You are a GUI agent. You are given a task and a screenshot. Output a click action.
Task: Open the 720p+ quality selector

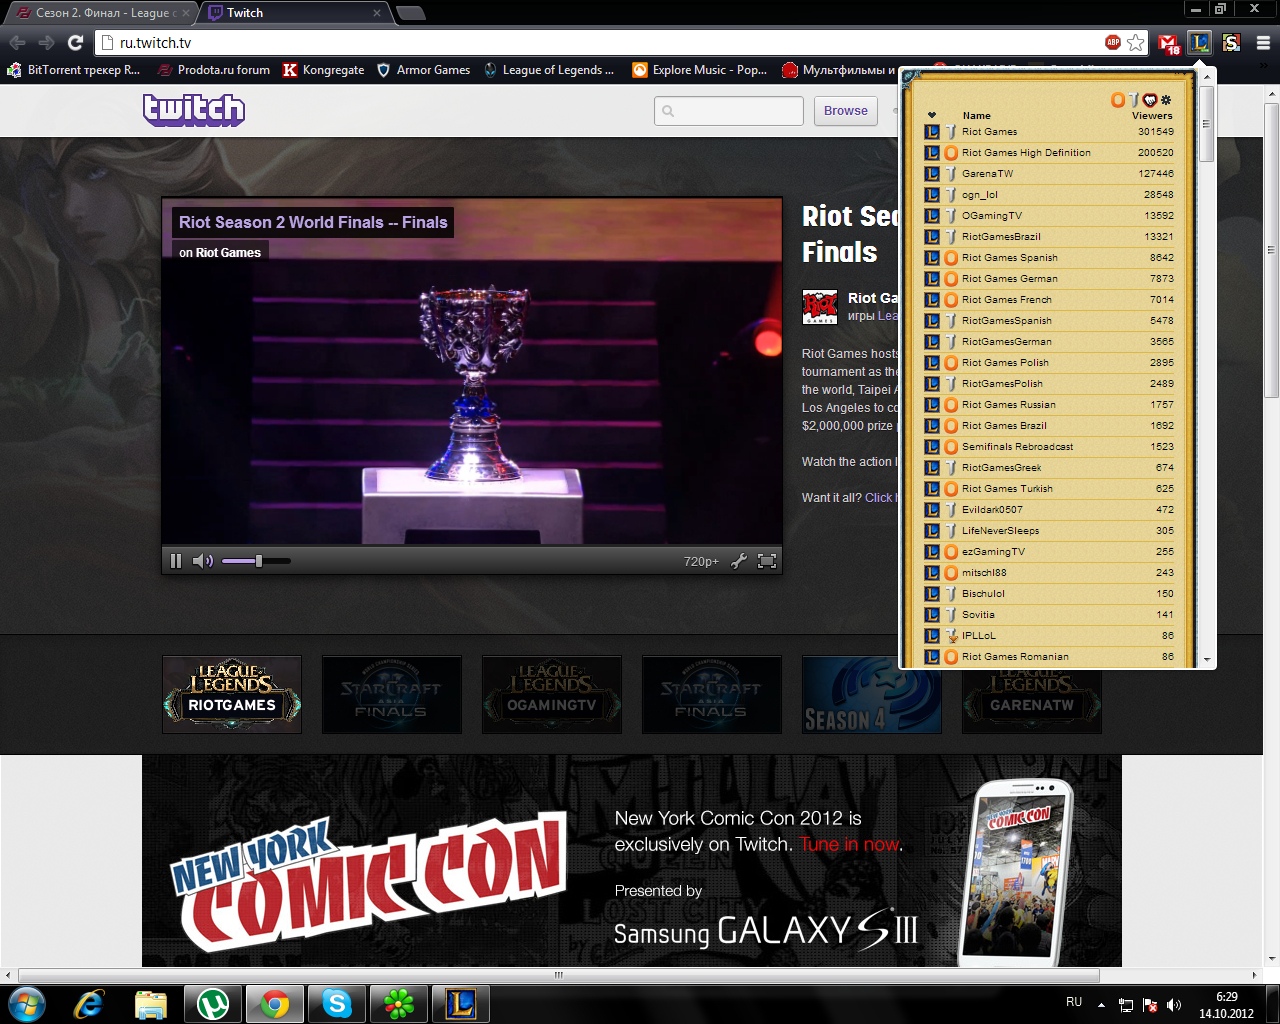coord(700,562)
